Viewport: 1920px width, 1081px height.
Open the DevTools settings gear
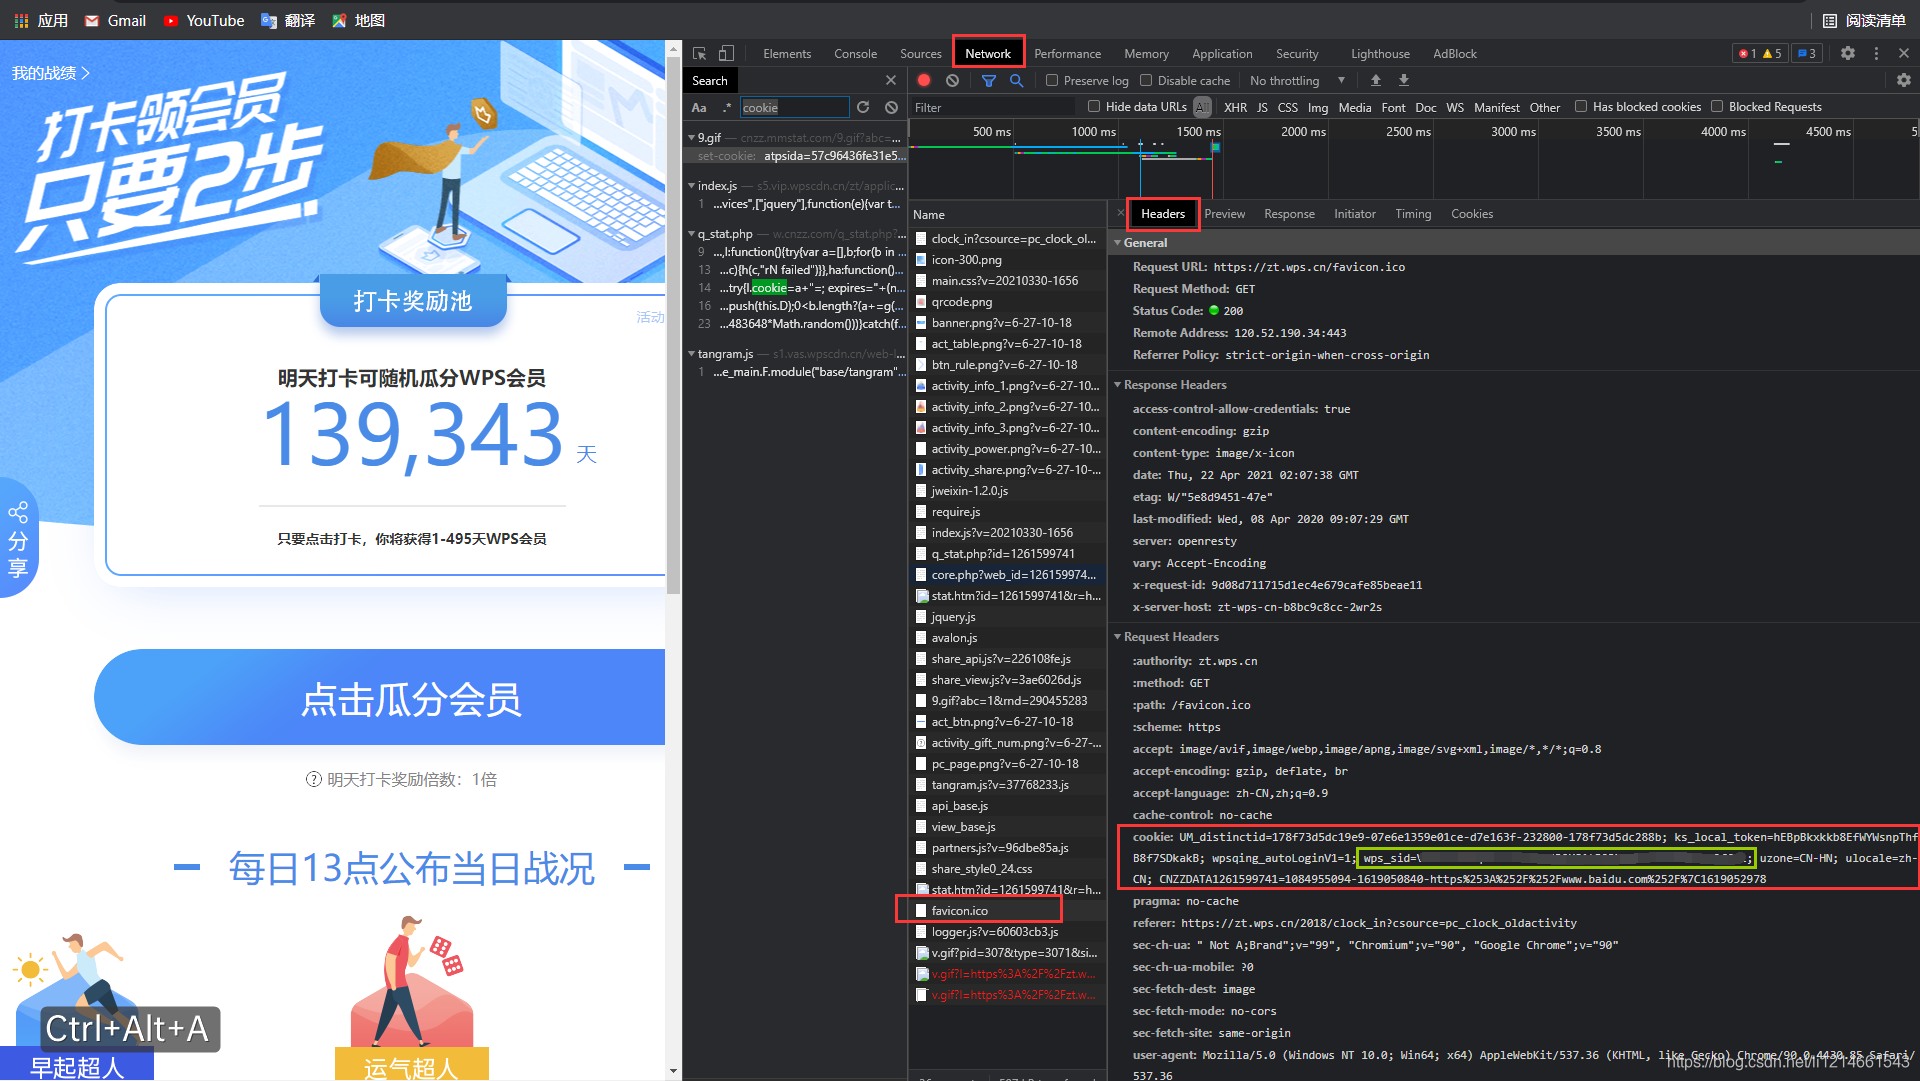click(x=1847, y=53)
